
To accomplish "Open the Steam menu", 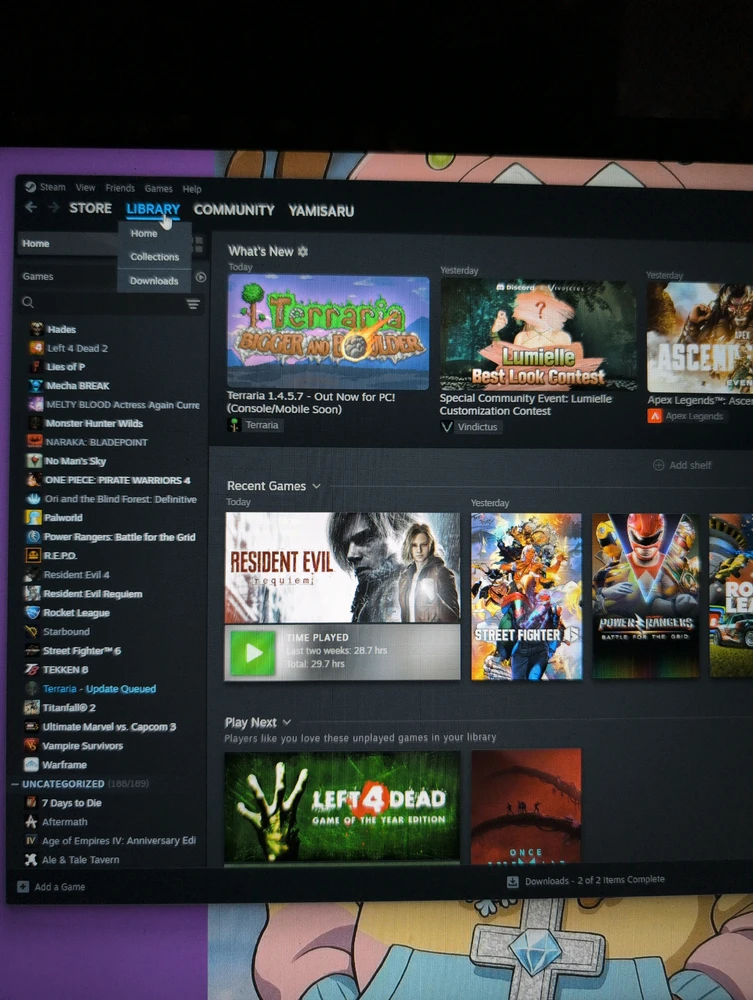I will click(52, 187).
